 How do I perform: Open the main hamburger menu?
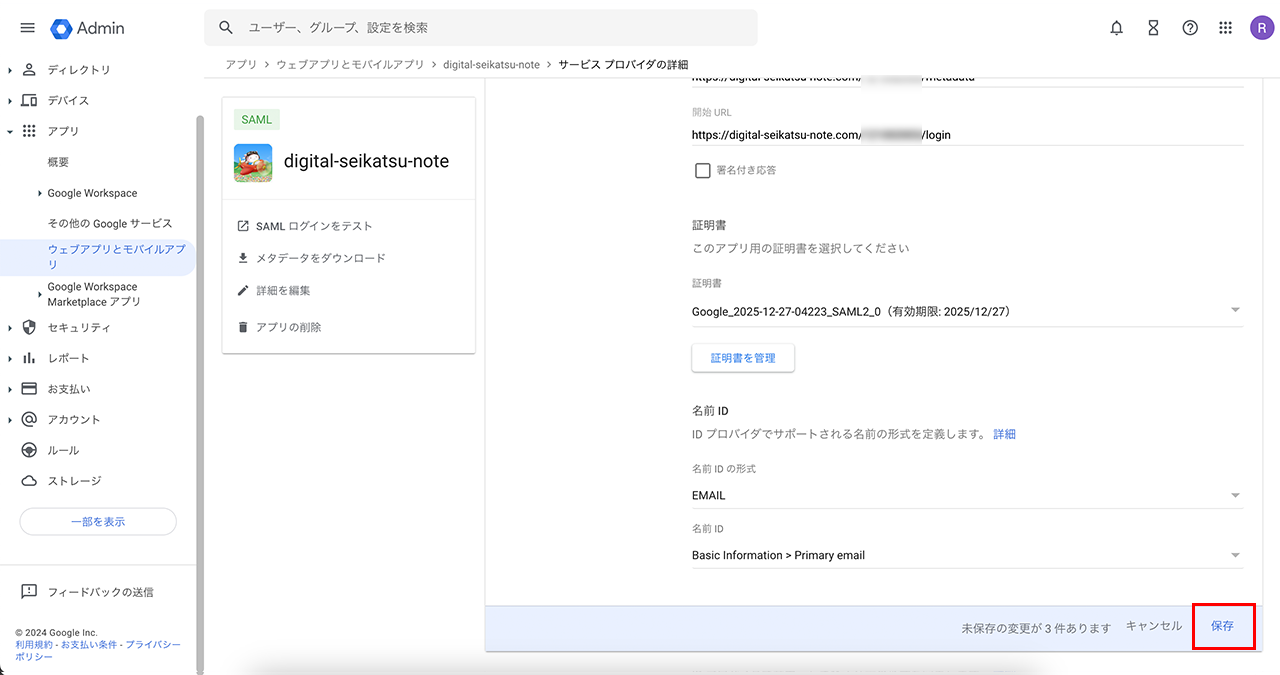pos(27,28)
